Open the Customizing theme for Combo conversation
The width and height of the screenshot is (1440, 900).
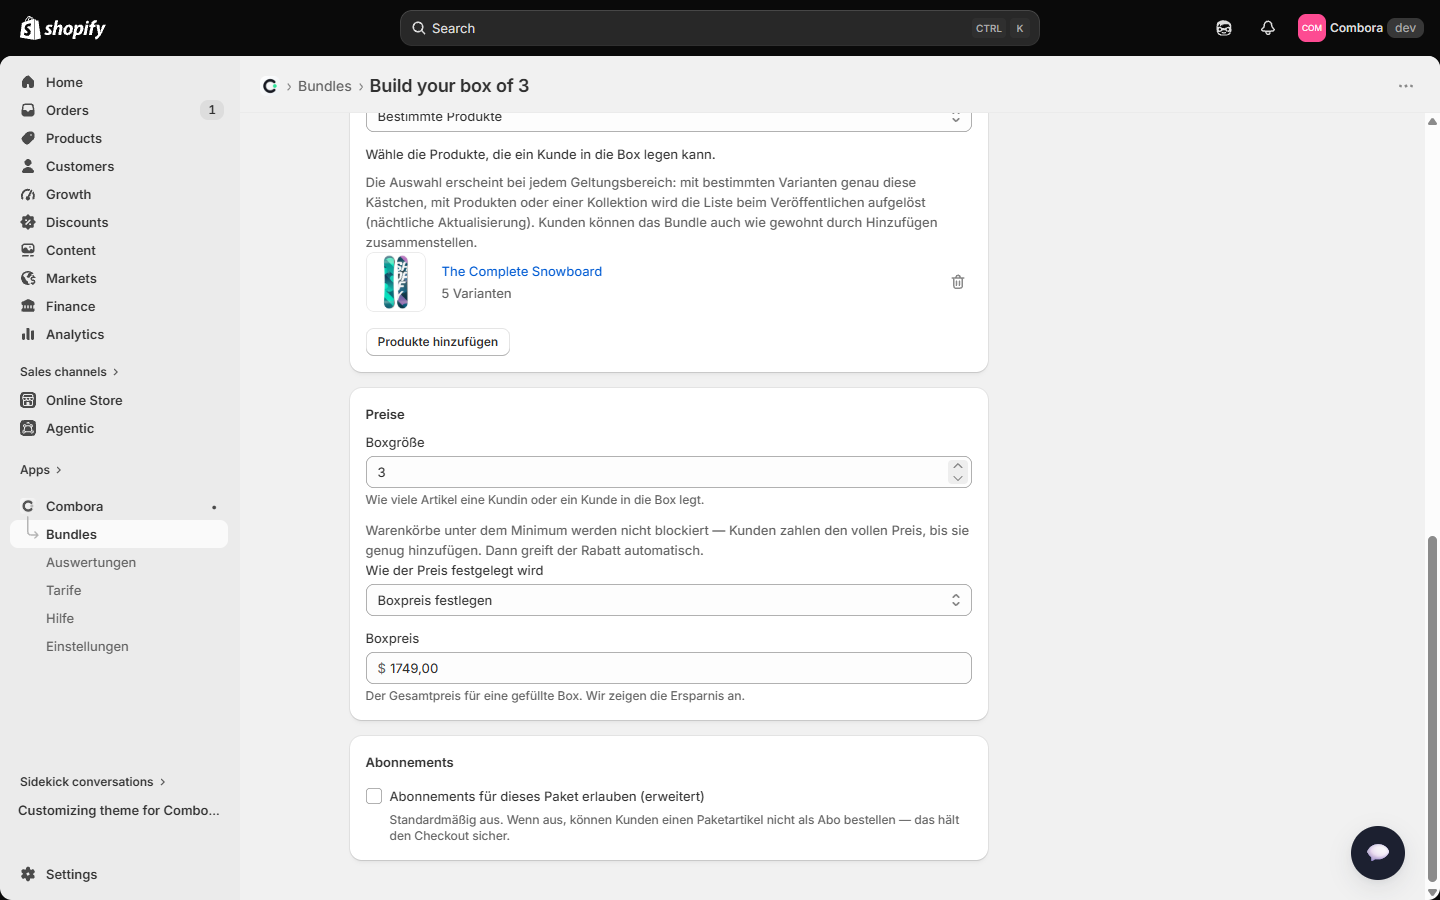[119, 810]
